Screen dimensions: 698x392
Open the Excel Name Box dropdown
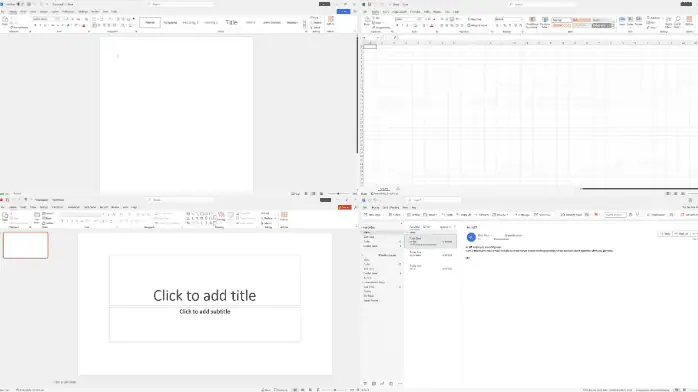378,38
